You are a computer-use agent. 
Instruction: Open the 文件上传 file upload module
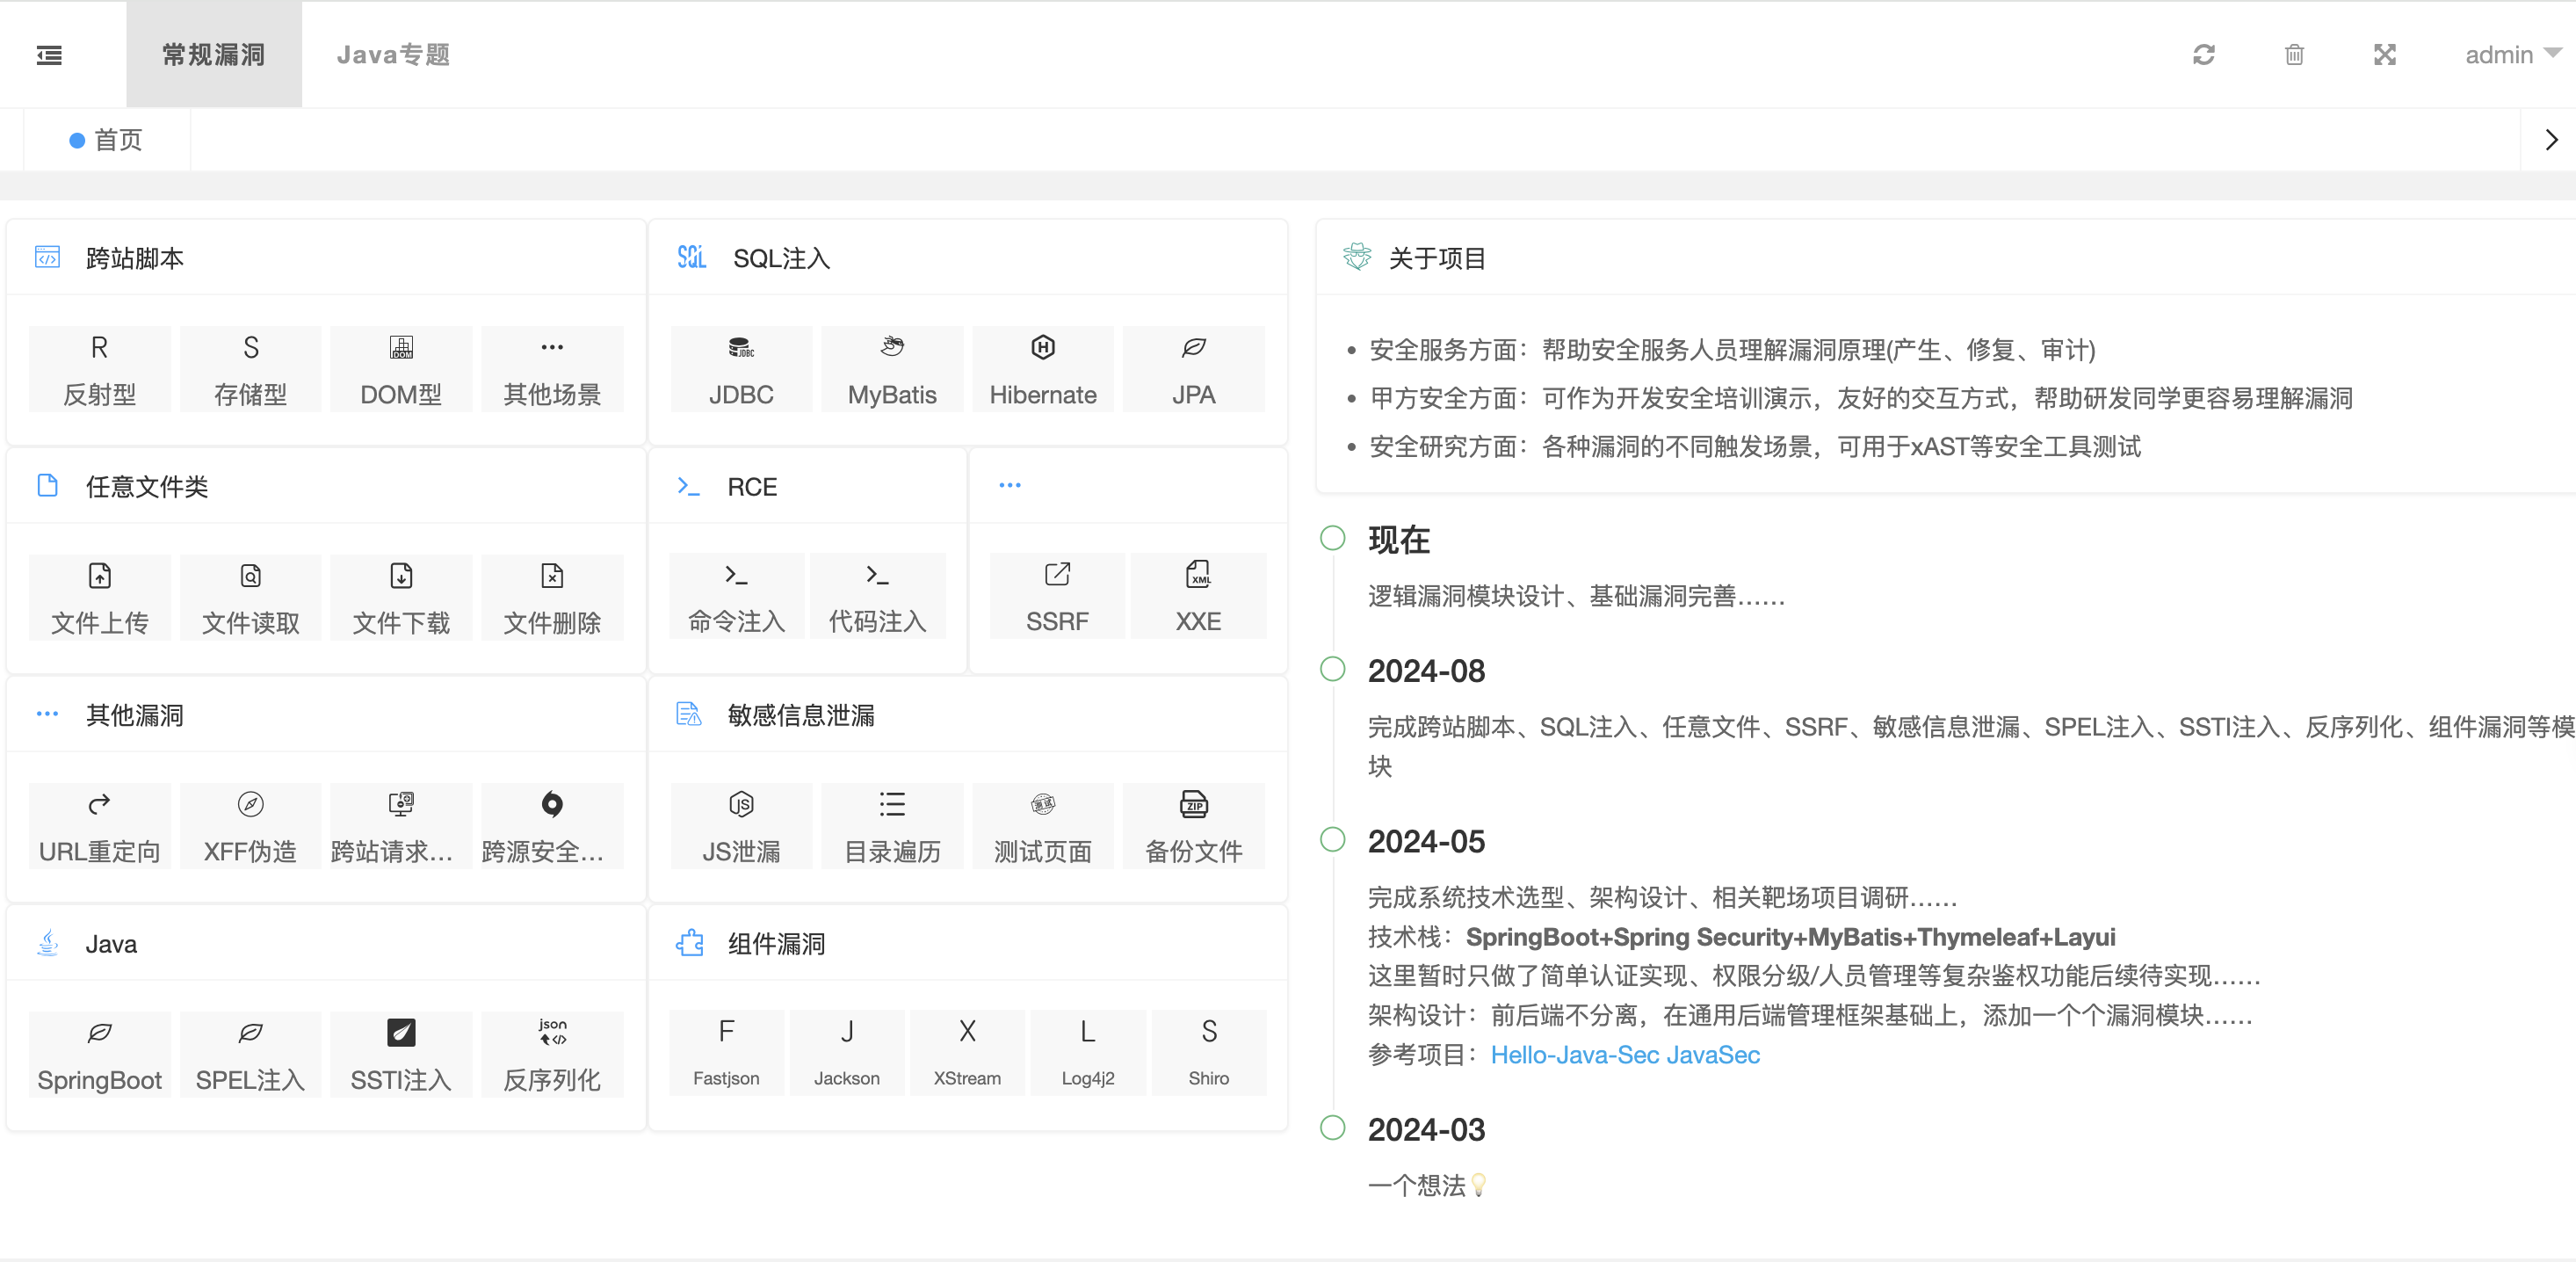click(x=99, y=597)
